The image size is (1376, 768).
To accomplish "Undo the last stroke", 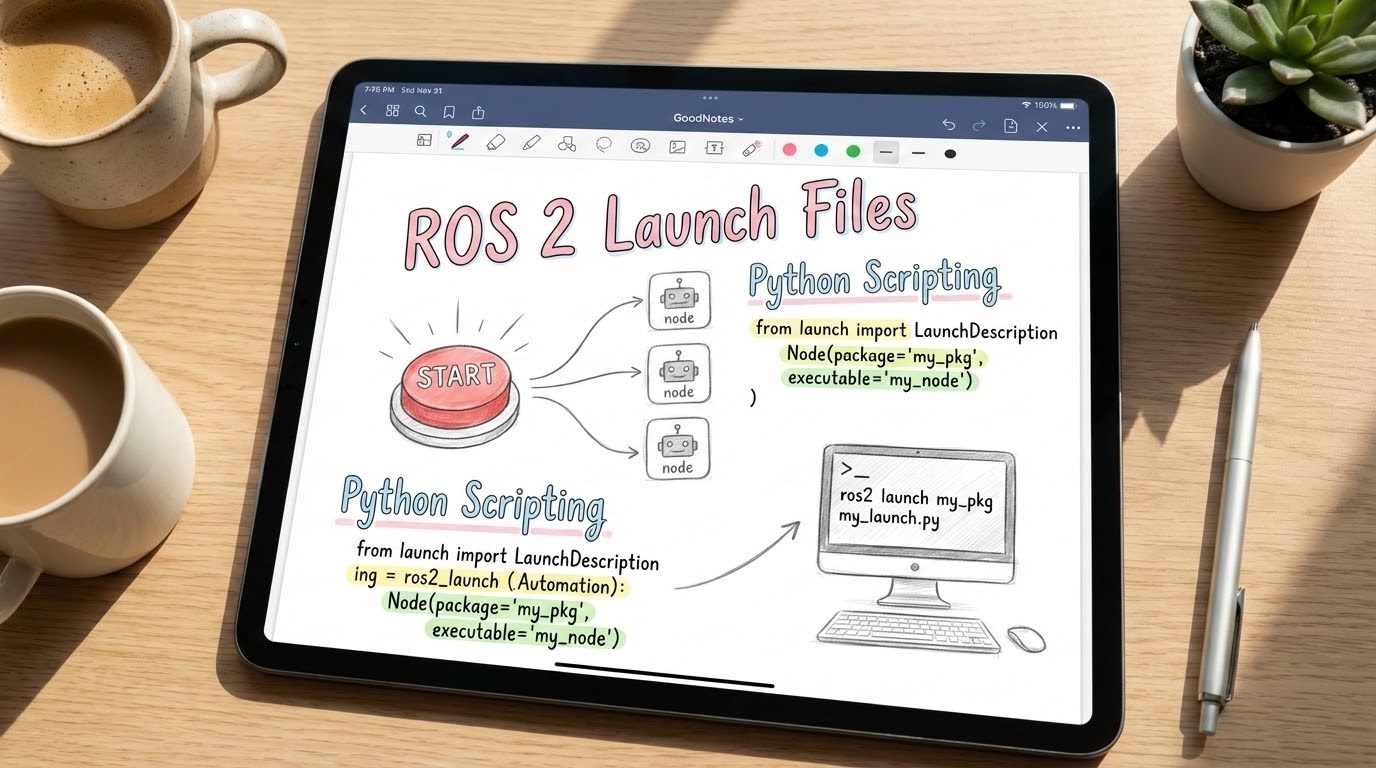I will 949,125.
